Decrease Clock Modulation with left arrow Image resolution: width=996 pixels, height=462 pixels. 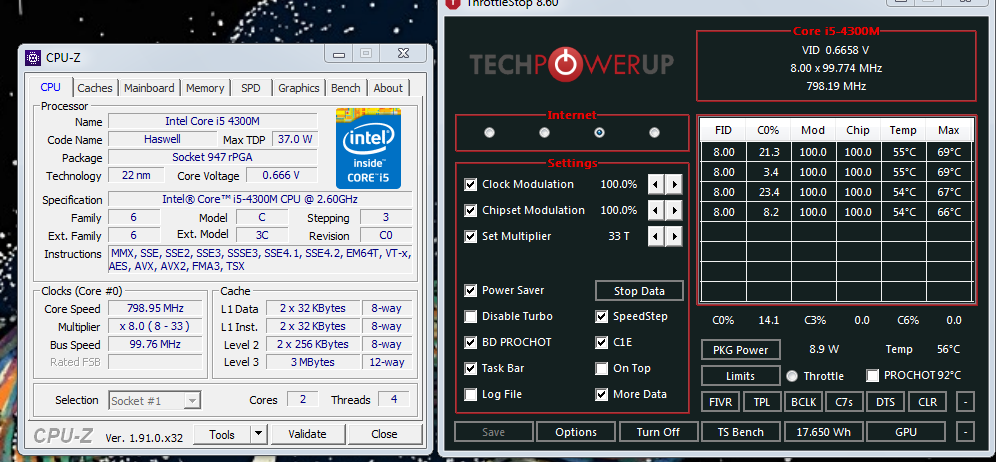(x=656, y=184)
